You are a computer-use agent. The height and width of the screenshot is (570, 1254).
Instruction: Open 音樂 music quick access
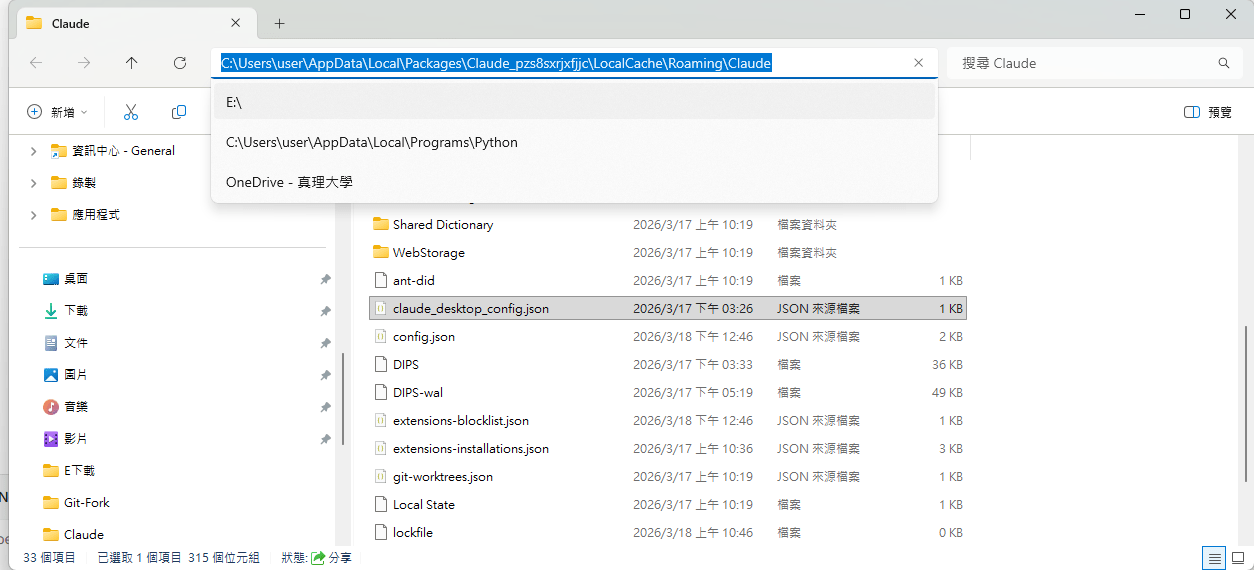66,407
